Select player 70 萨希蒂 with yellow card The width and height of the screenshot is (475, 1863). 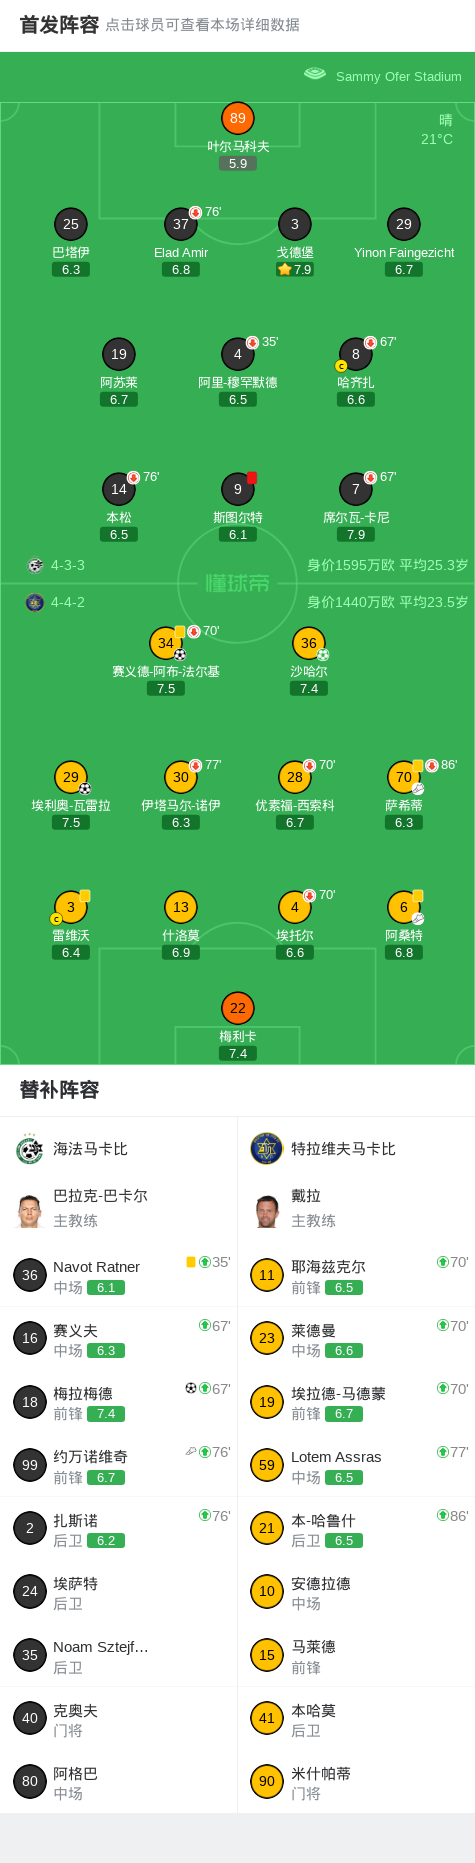click(x=404, y=777)
